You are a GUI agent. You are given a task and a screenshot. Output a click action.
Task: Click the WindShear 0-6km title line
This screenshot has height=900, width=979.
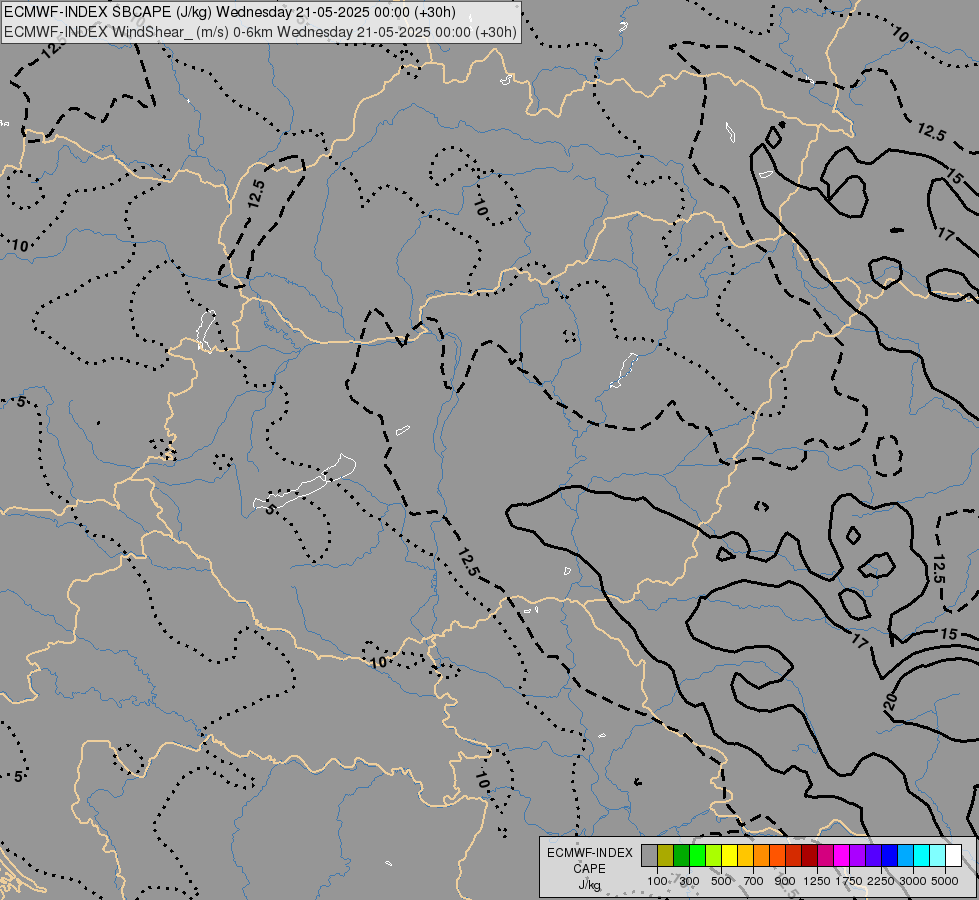tap(260, 32)
